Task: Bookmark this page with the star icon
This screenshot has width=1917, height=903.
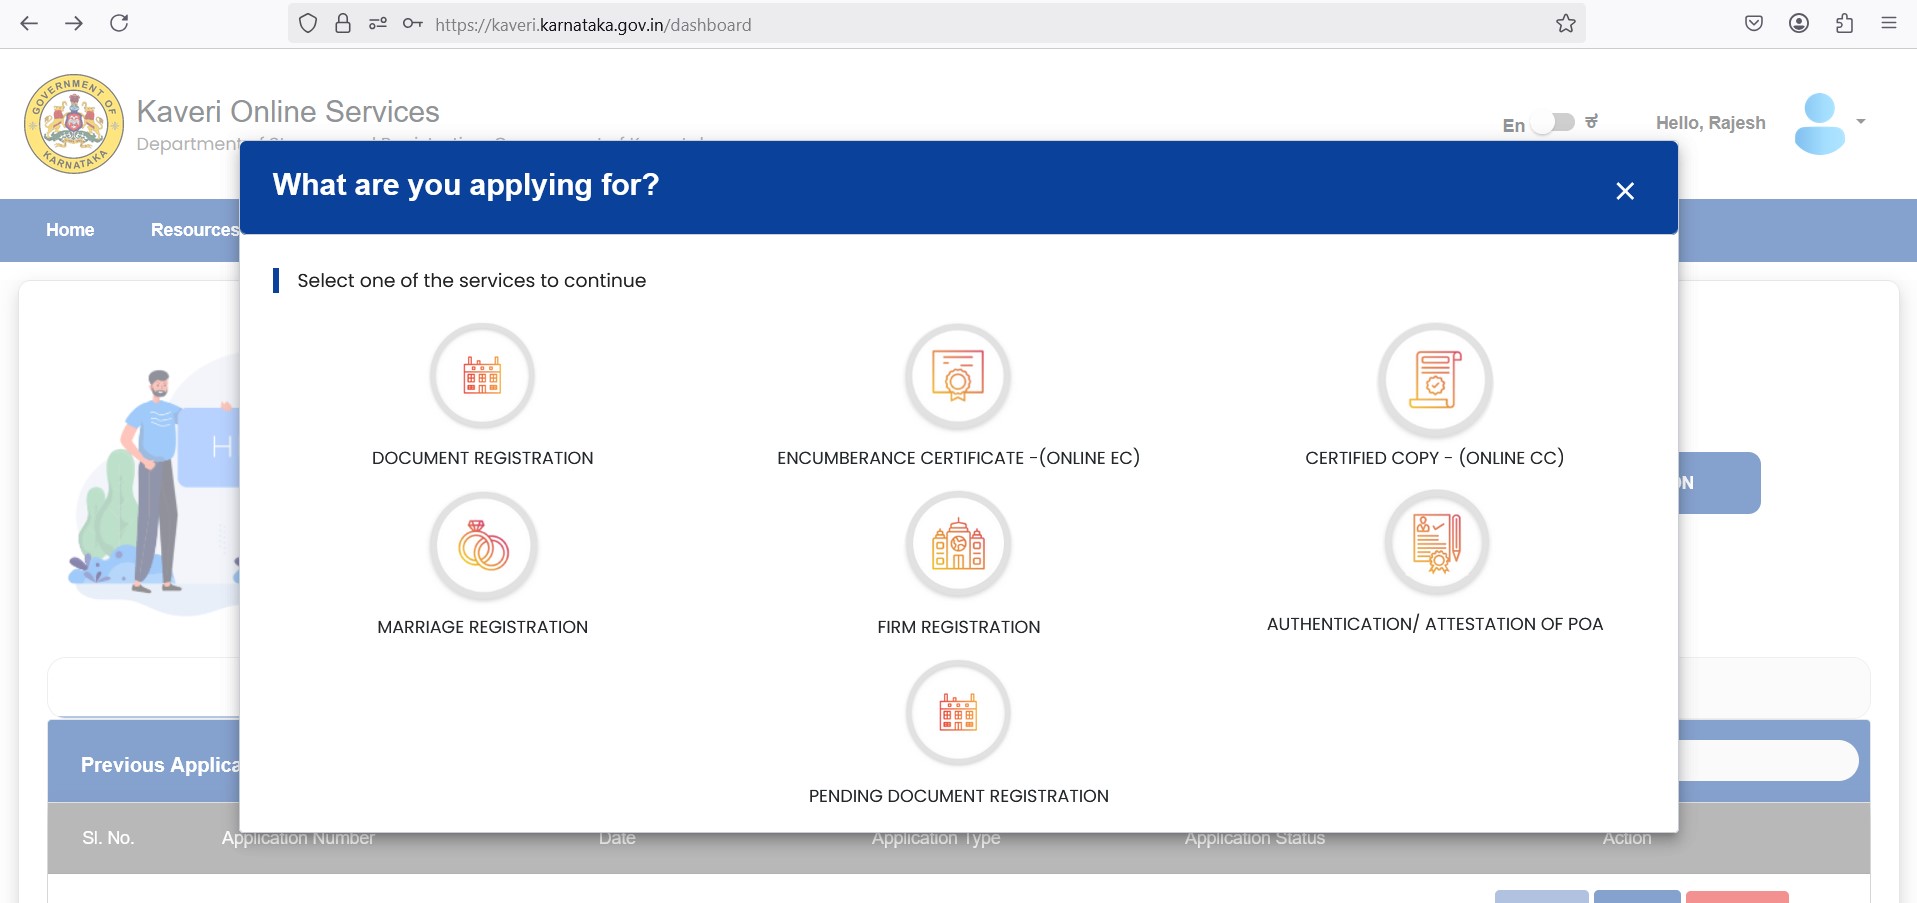Action: [1566, 24]
